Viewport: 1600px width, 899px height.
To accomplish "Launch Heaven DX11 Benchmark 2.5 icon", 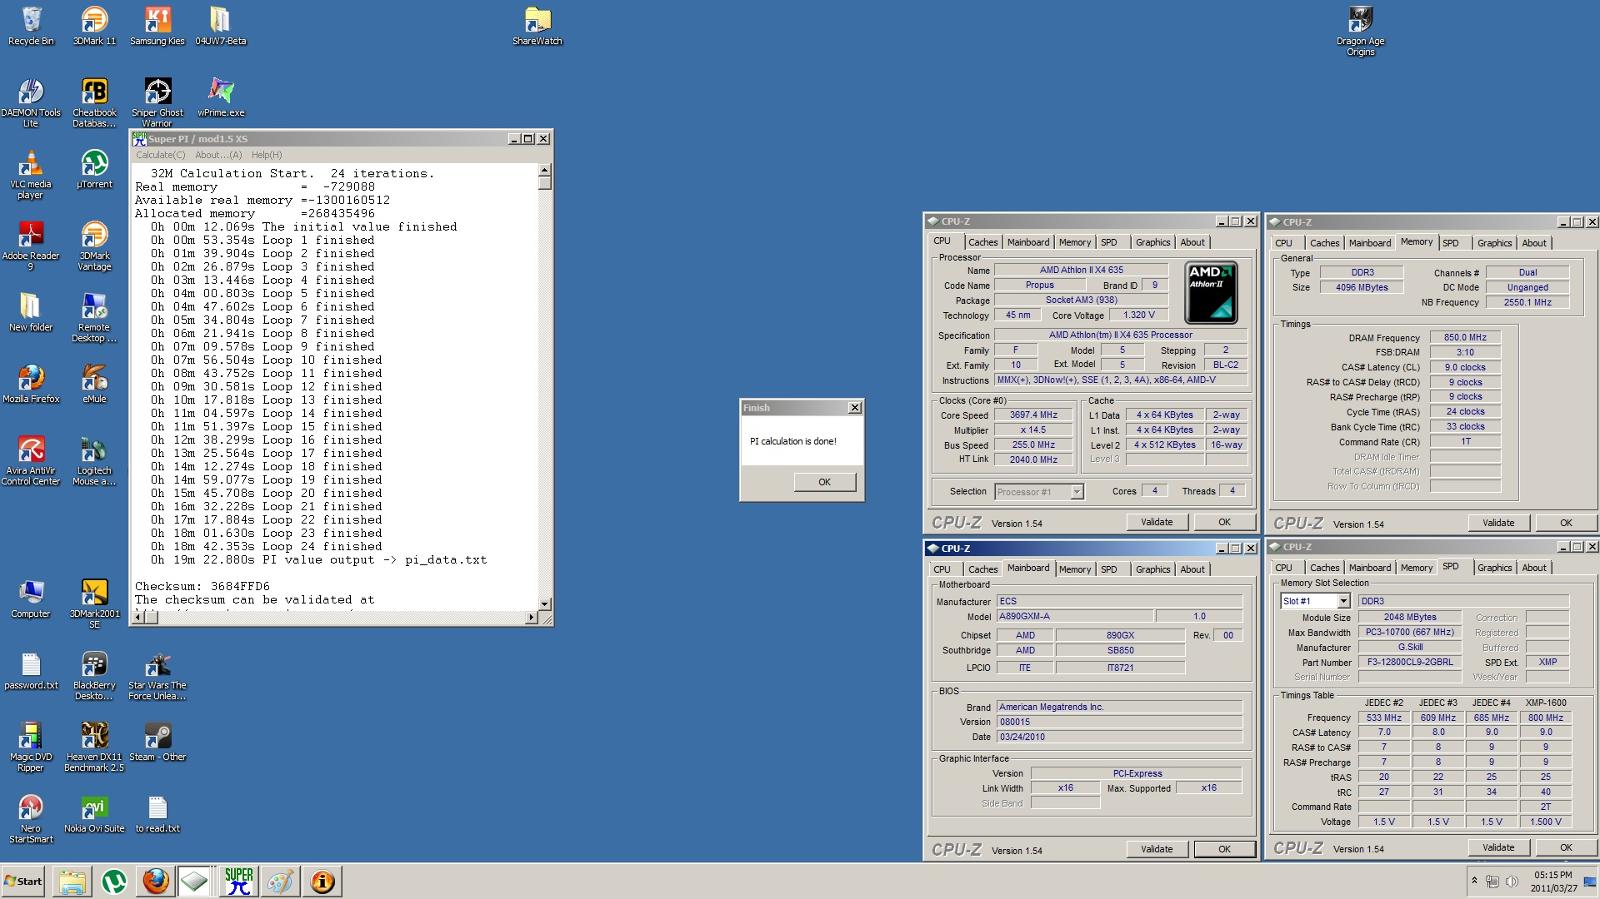I will [x=94, y=747].
